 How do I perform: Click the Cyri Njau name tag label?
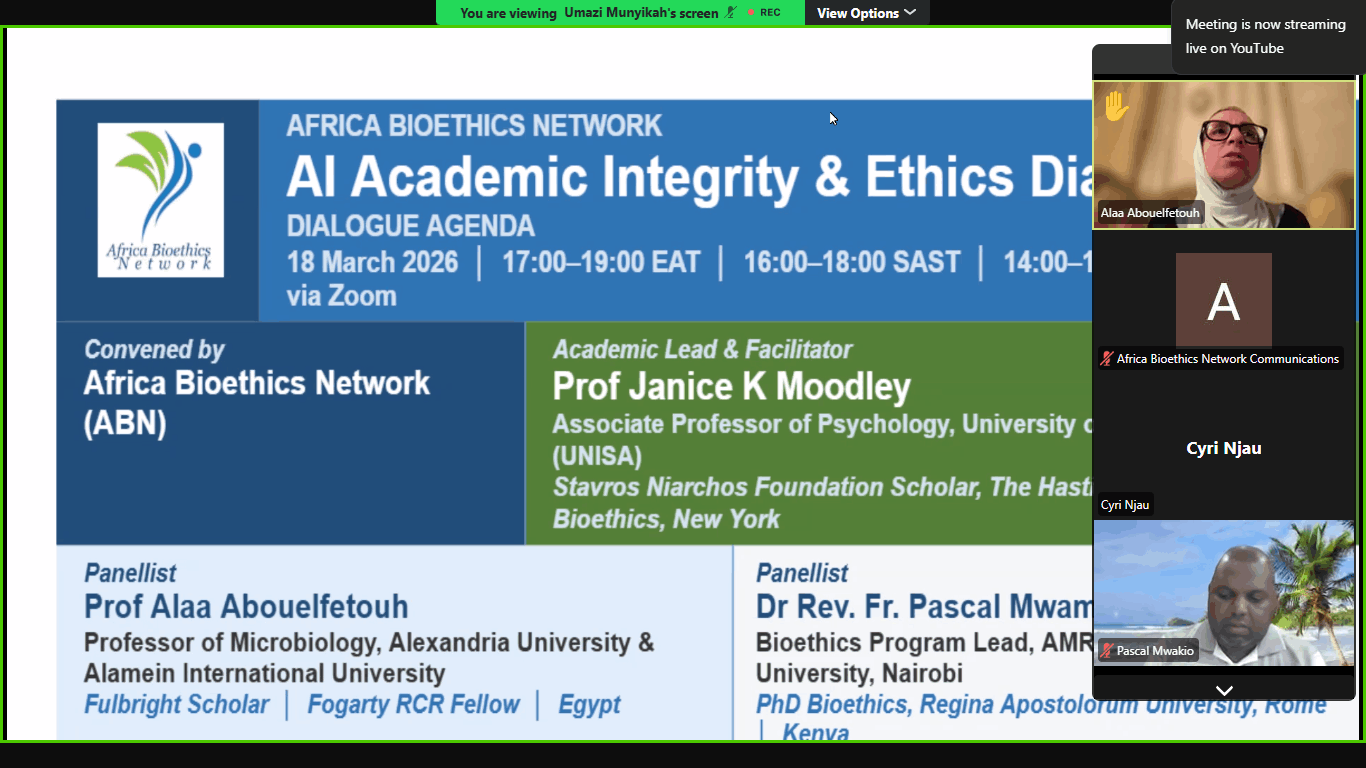[1125, 505]
